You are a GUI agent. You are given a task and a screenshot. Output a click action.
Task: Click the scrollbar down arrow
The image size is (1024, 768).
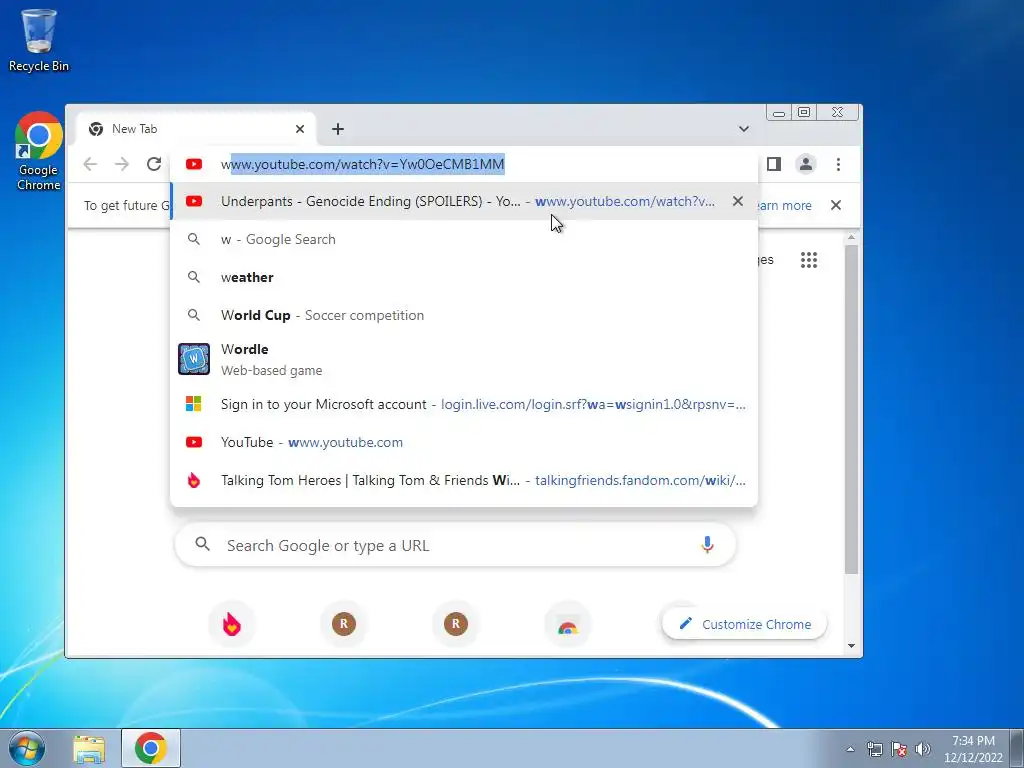pos(851,646)
